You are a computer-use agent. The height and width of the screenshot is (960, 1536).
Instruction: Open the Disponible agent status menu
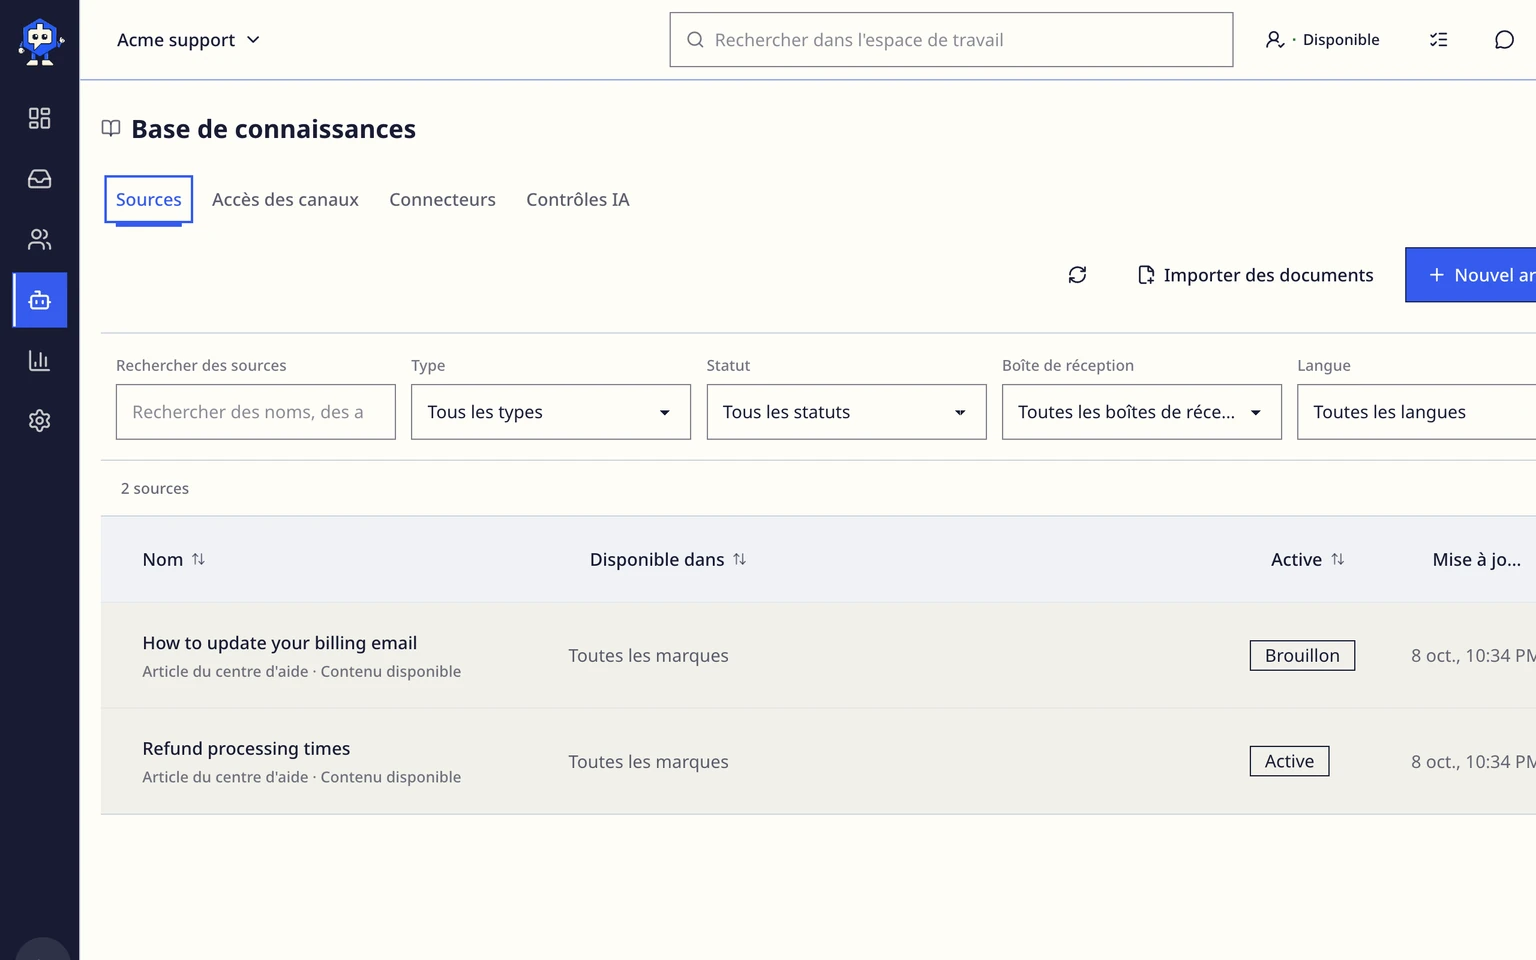tap(1322, 40)
